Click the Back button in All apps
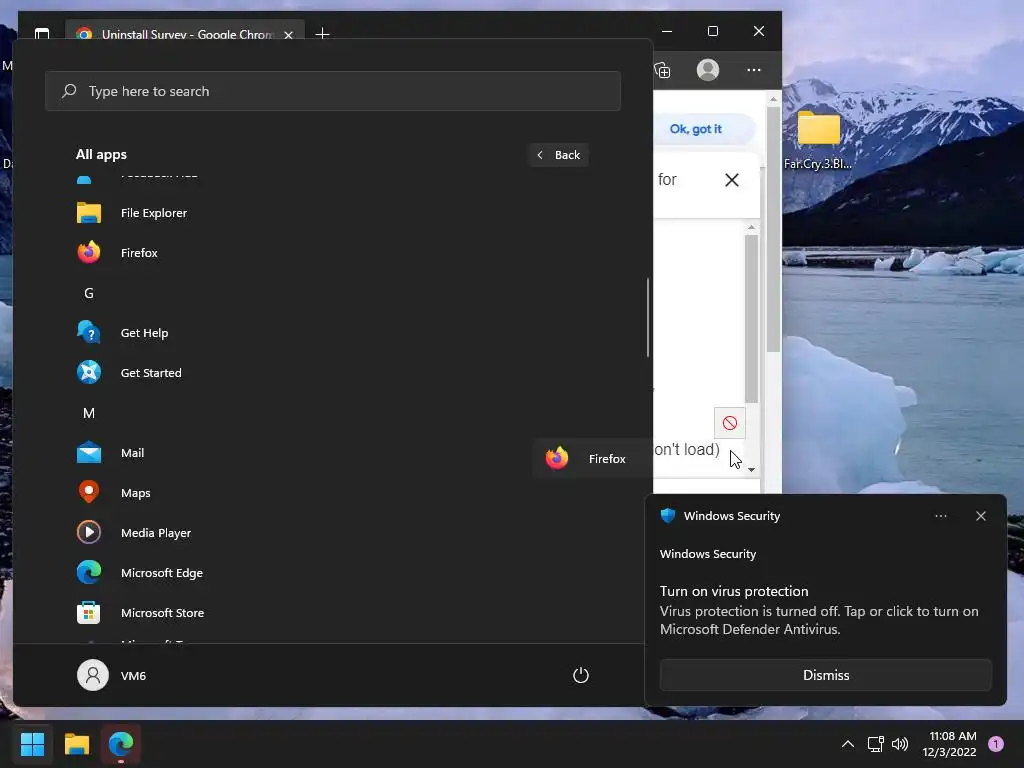1024x768 pixels. tap(558, 155)
